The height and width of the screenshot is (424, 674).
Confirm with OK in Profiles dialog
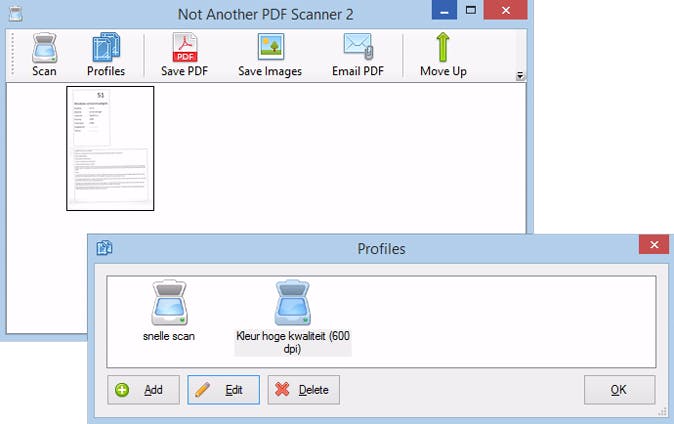619,390
